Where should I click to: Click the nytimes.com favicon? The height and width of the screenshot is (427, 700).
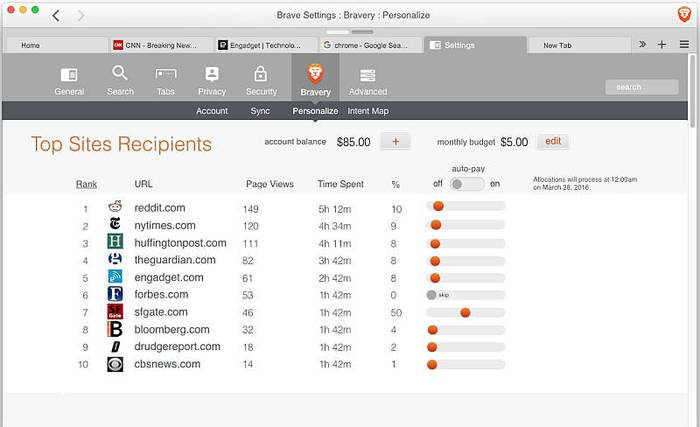(x=115, y=224)
